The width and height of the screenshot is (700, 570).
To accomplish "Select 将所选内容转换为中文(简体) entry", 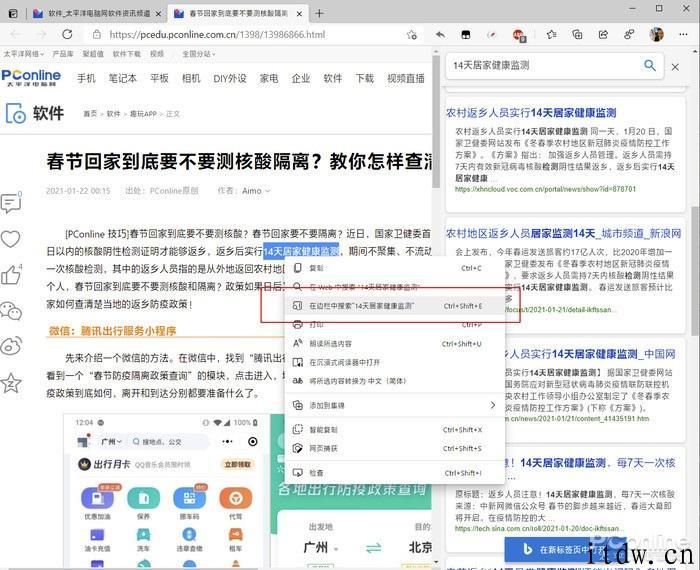I will pyautogui.click(x=395, y=381).
